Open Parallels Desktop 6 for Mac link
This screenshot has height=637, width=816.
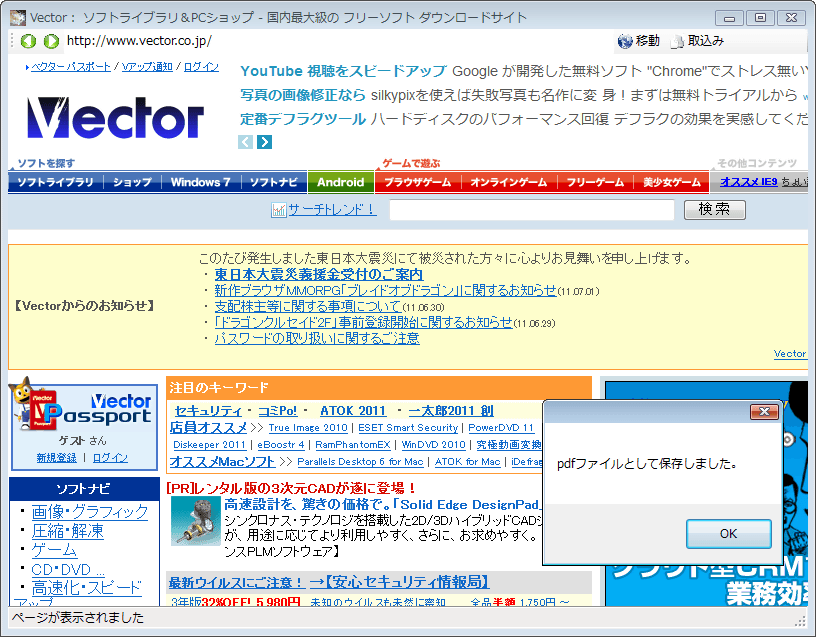click(360, 462)
